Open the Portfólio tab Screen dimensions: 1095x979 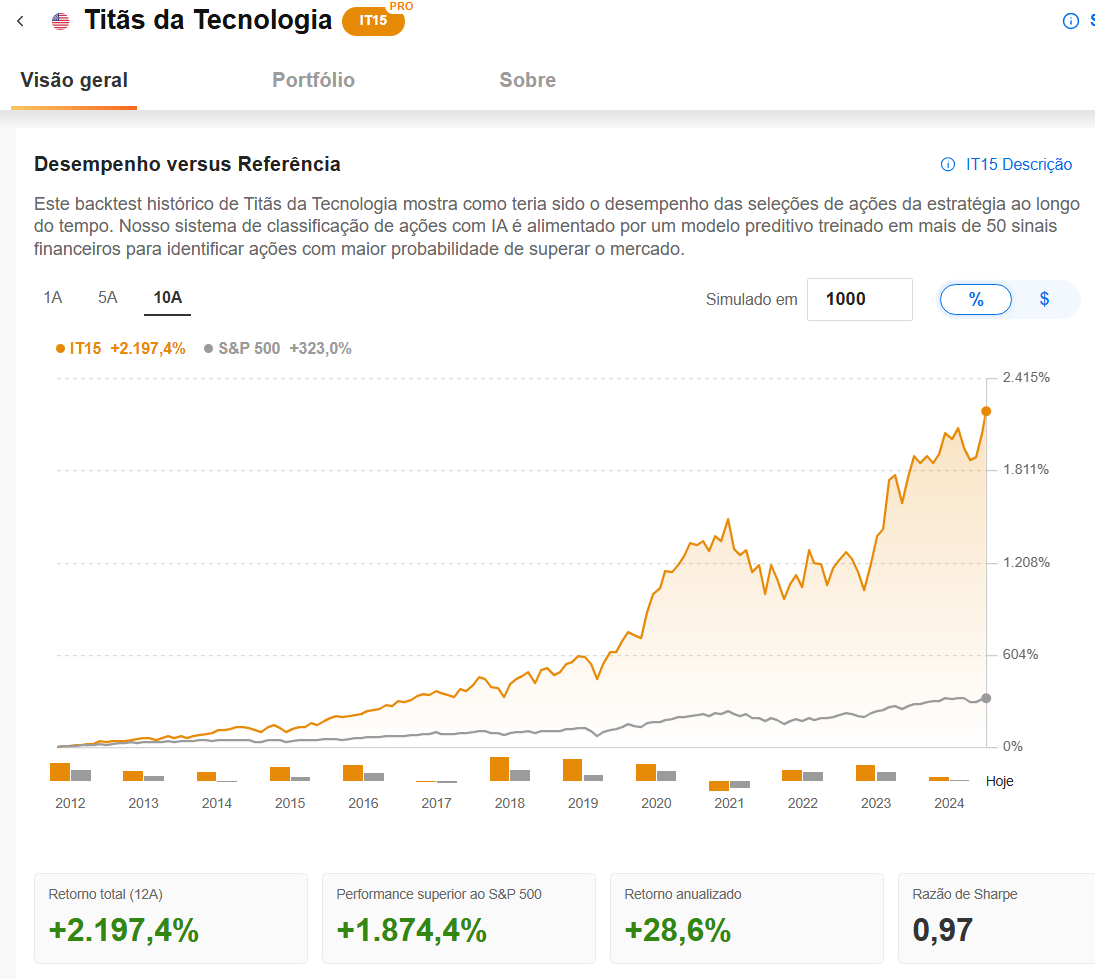[313, 81]
